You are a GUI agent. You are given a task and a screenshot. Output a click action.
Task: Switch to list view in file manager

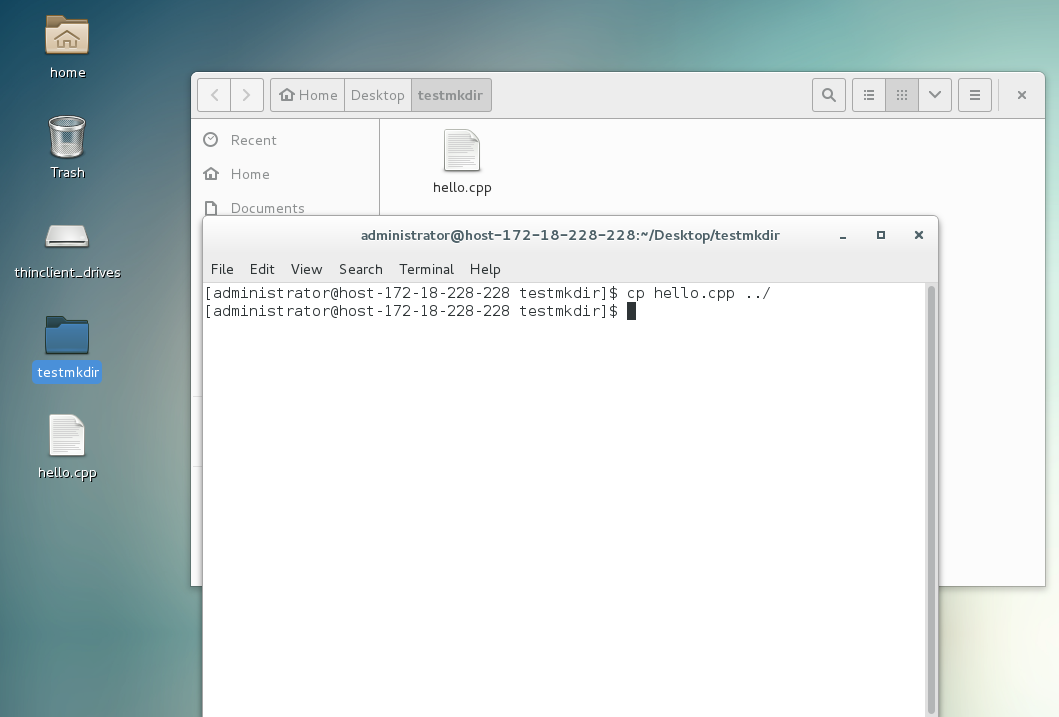(869, 95)
